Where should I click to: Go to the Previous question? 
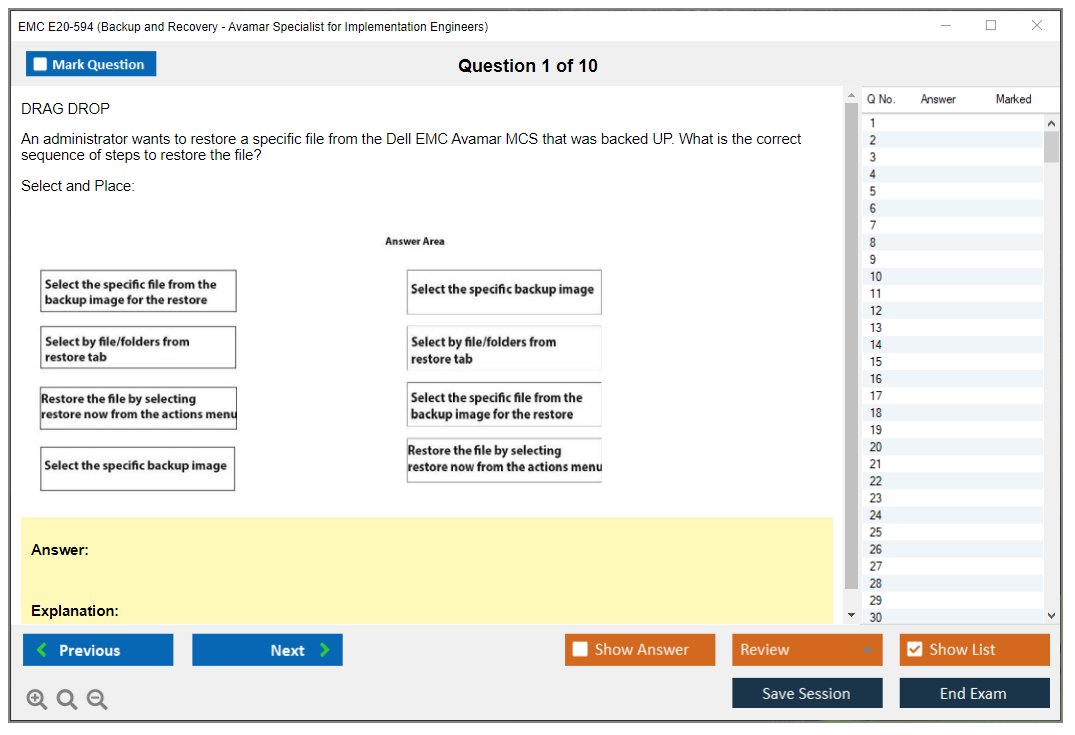click(x=98, y=650)
